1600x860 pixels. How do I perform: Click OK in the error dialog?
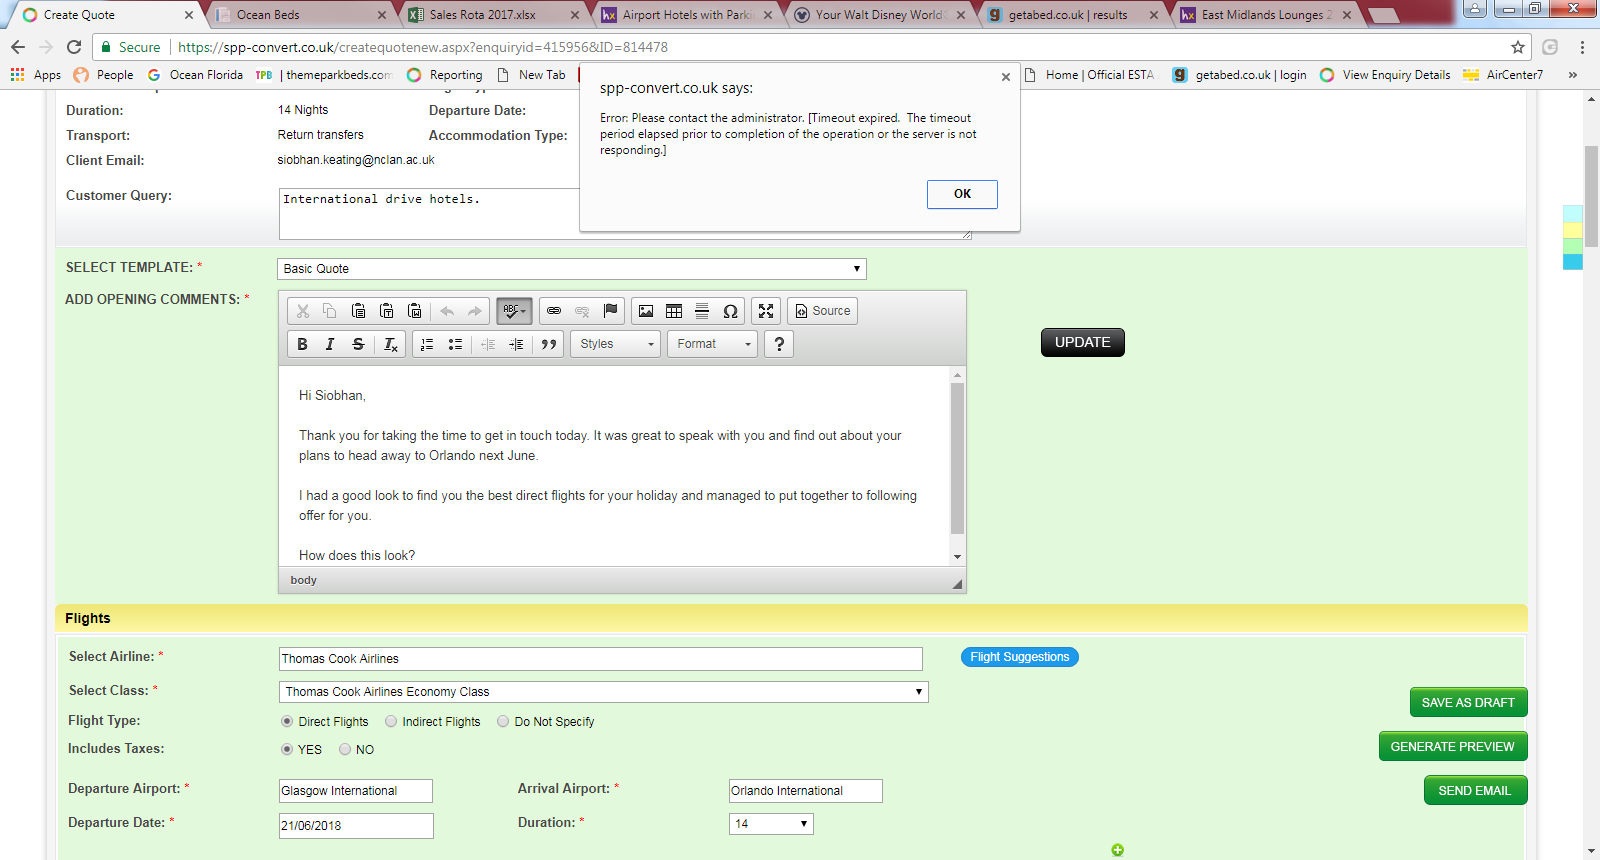coord(962,194)
